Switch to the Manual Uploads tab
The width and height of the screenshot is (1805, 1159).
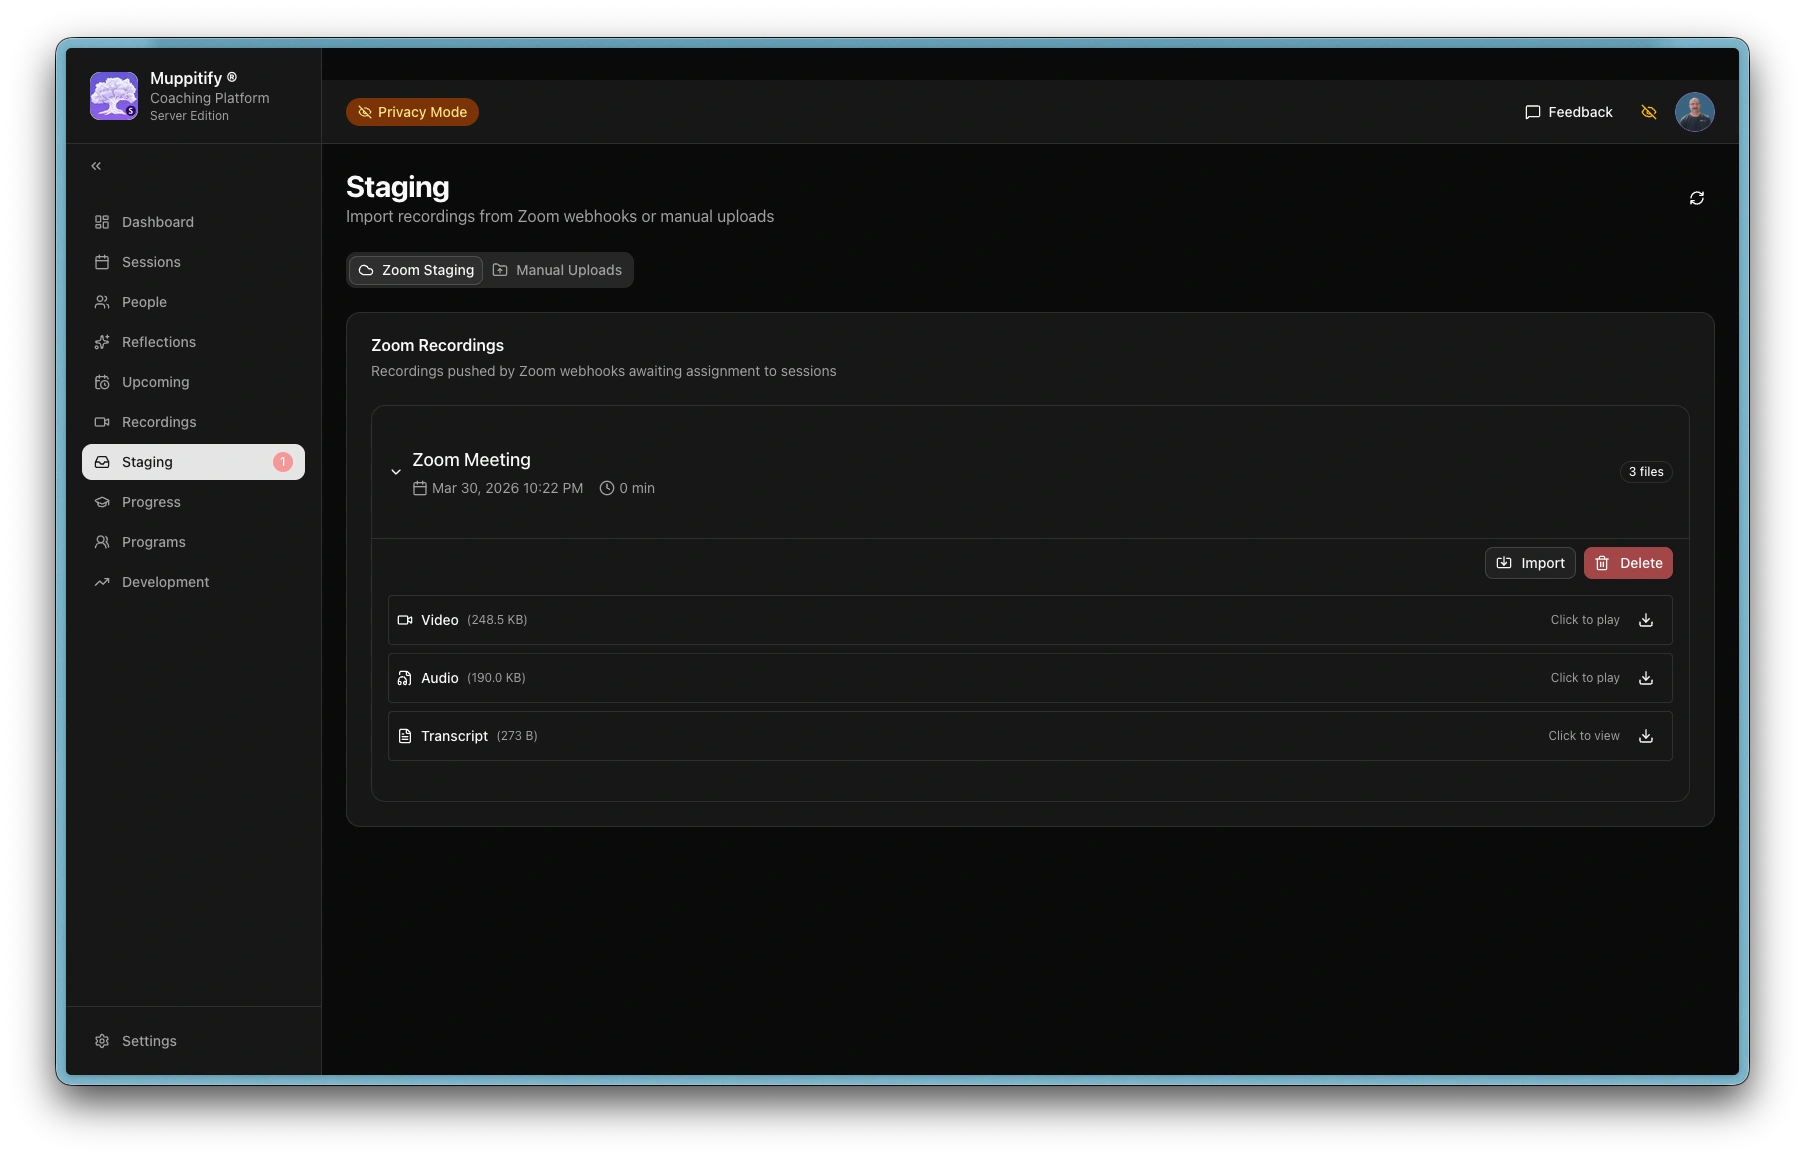coord(558,270)
